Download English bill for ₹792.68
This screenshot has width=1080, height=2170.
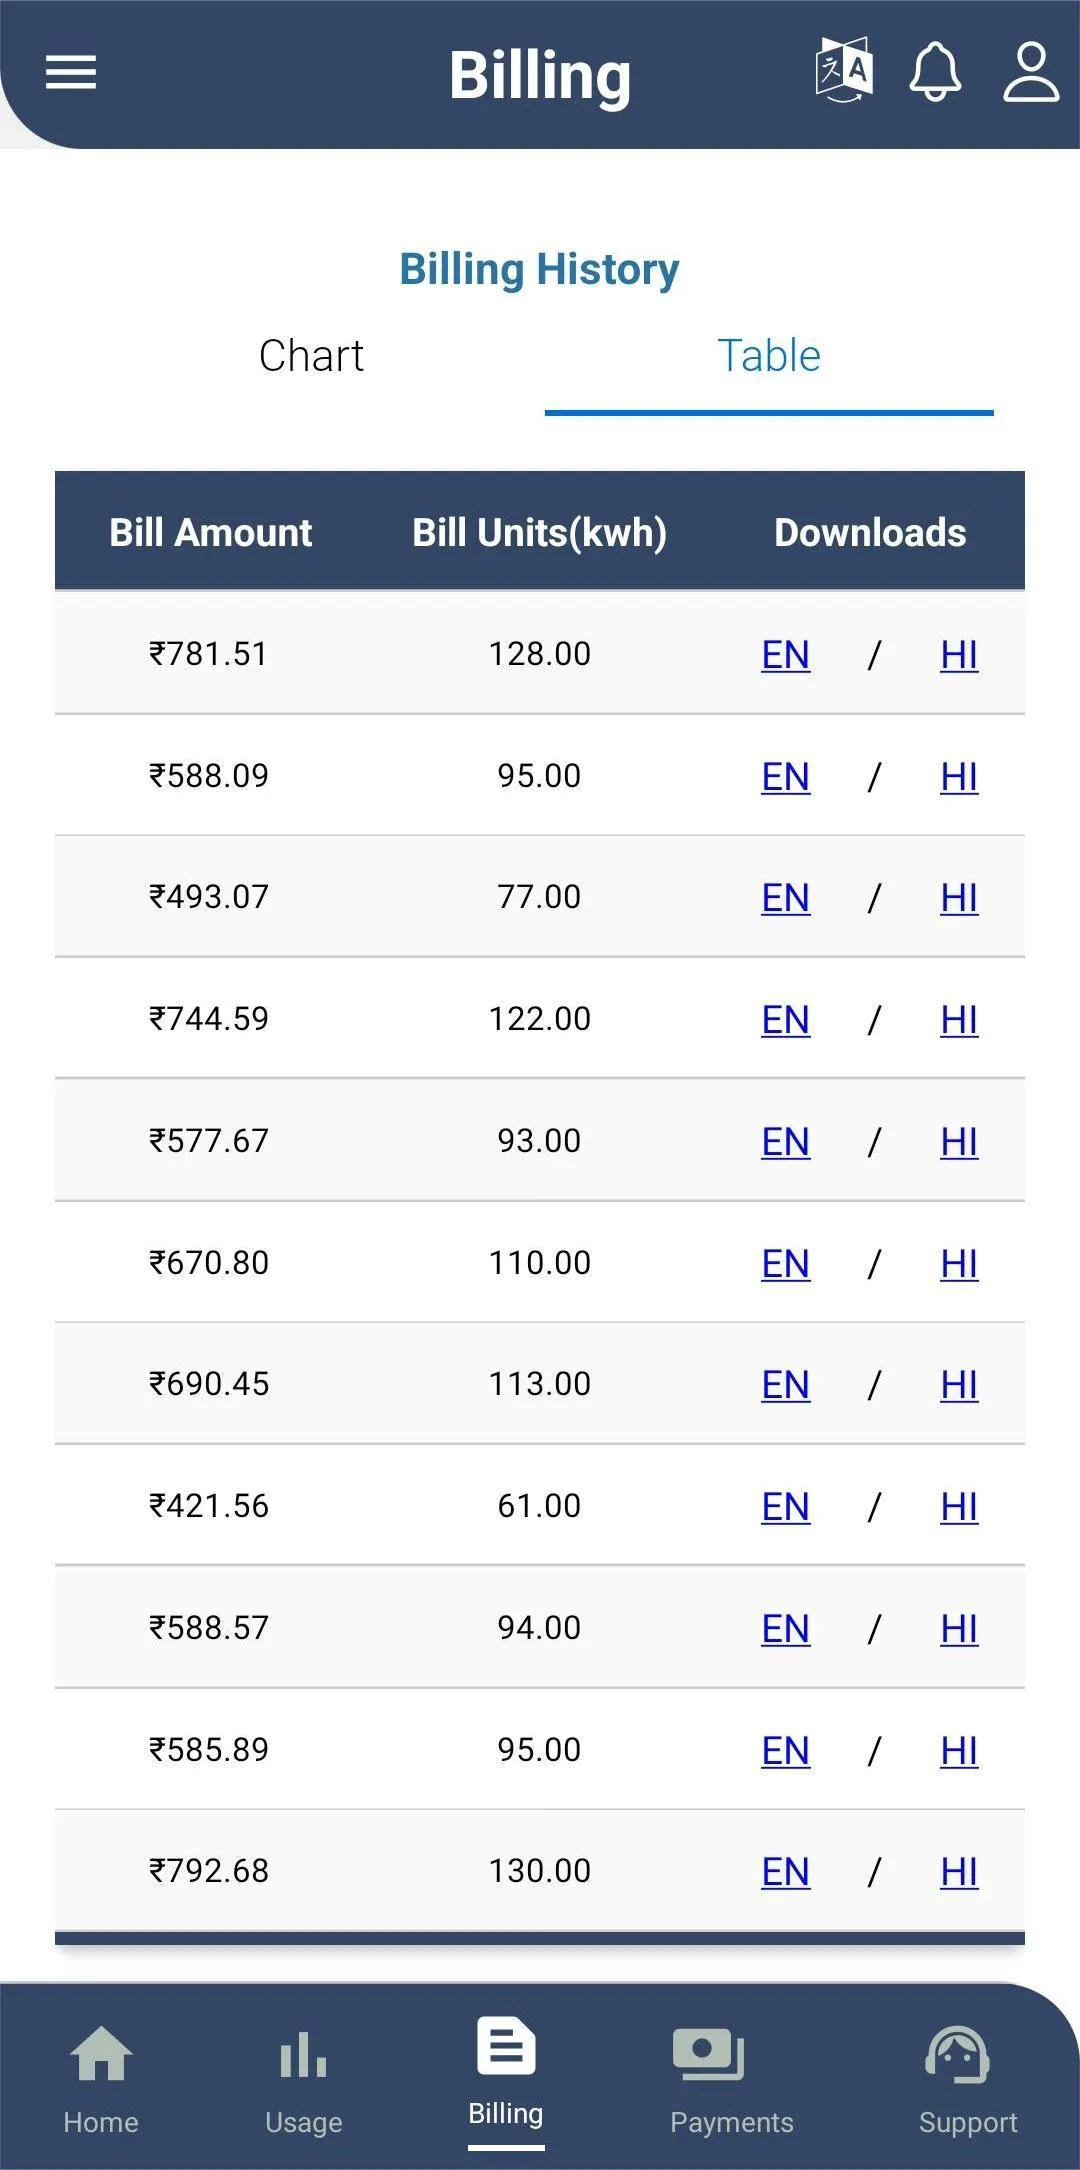(x=785, y=1872)
